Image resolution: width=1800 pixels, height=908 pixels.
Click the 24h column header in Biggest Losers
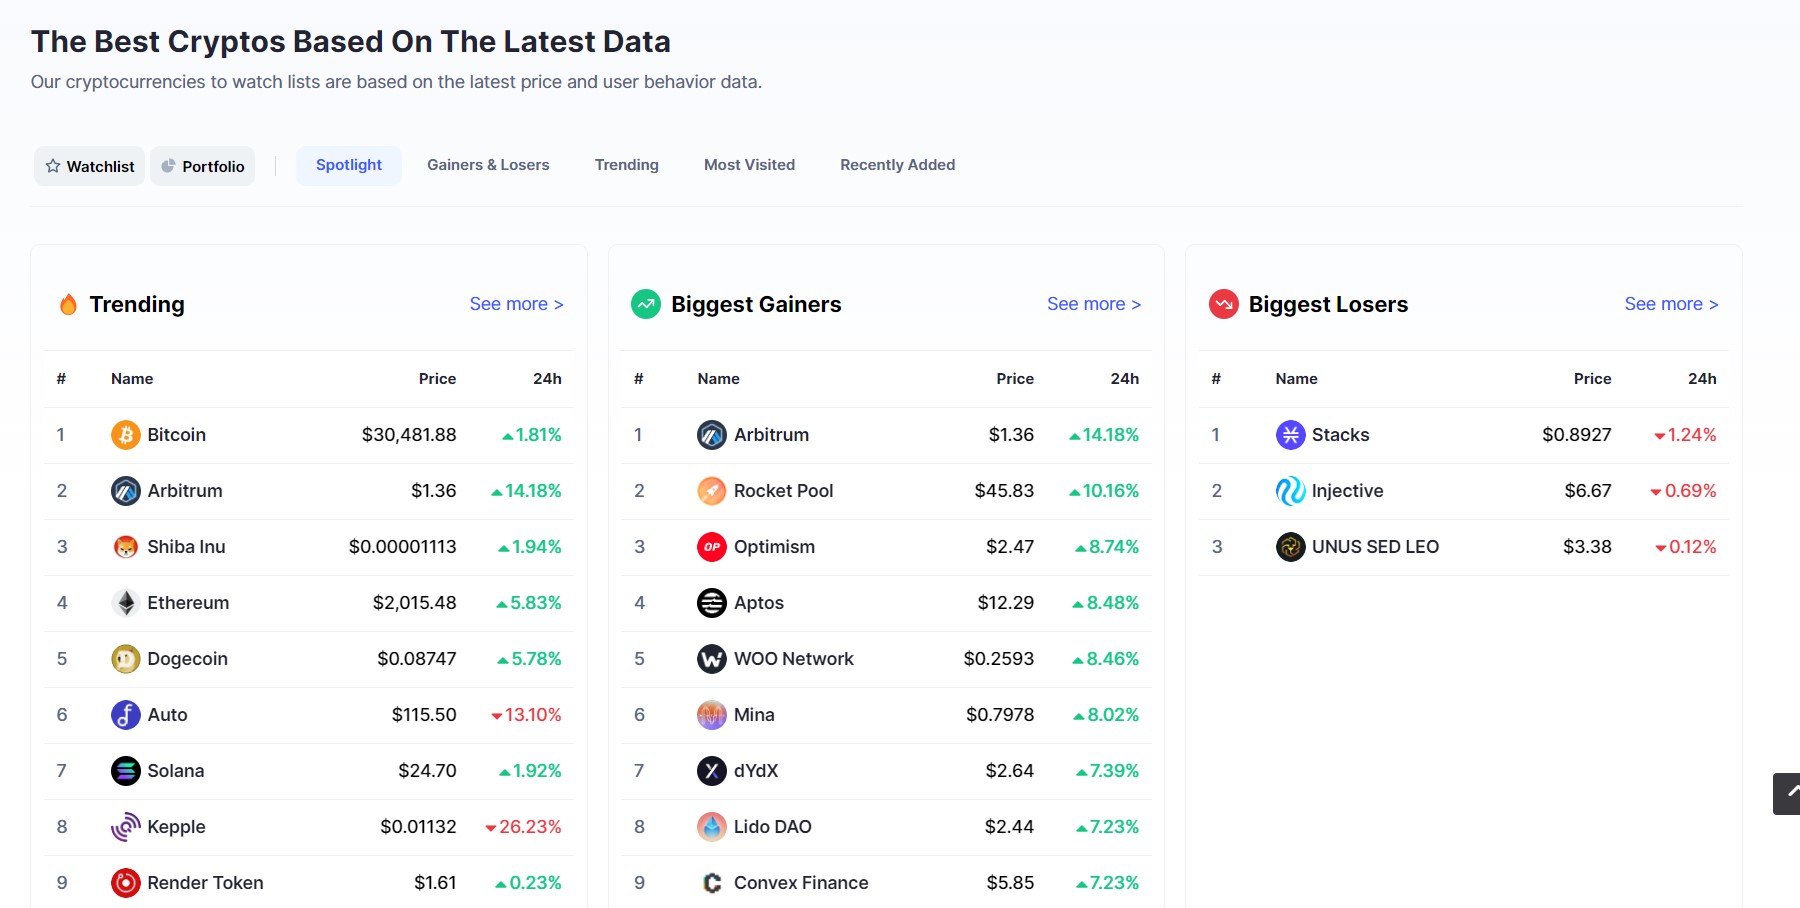[x=1702, y=379]
